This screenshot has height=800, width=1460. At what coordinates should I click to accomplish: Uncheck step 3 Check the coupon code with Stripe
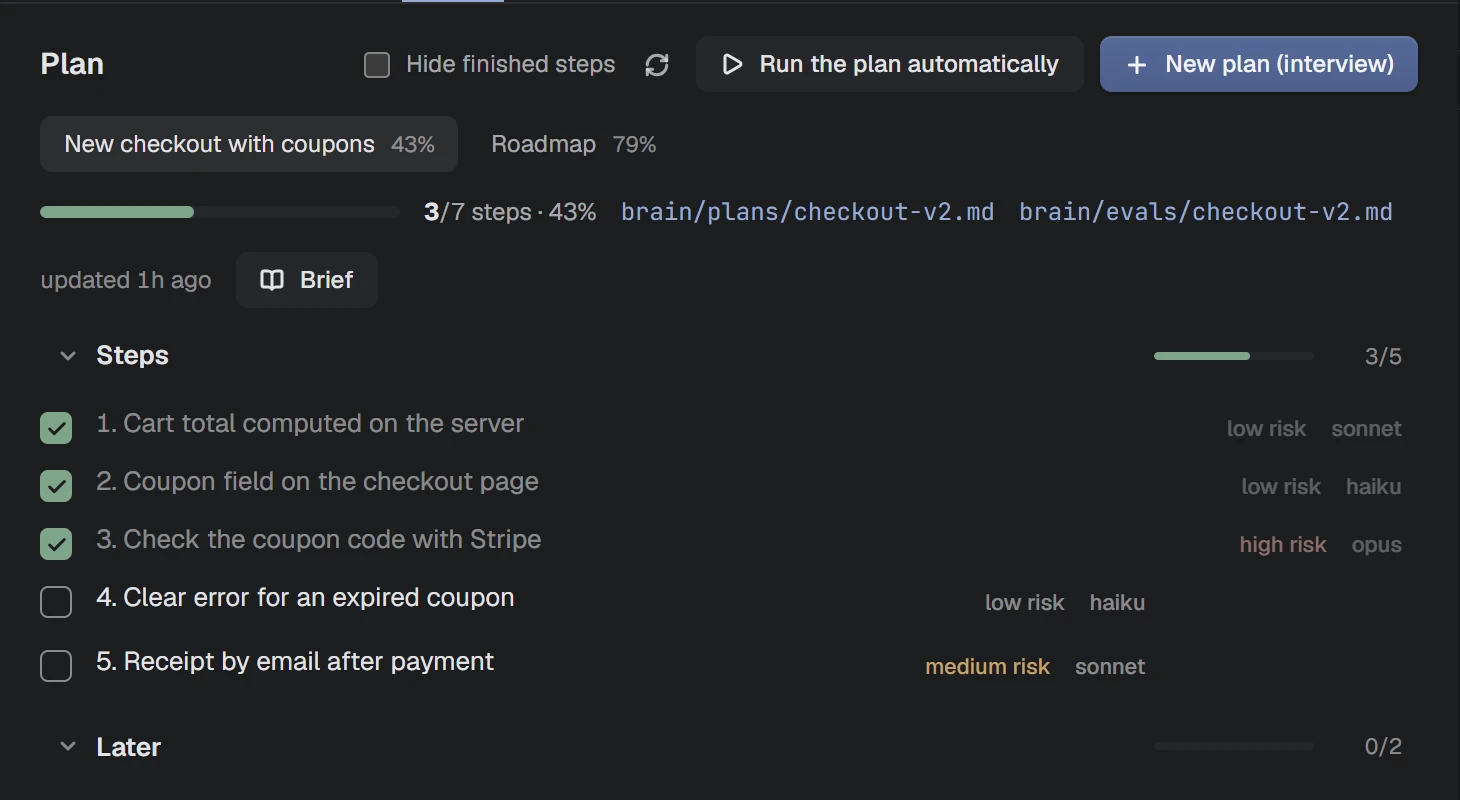pyautogui.click(x=56, y=544)
